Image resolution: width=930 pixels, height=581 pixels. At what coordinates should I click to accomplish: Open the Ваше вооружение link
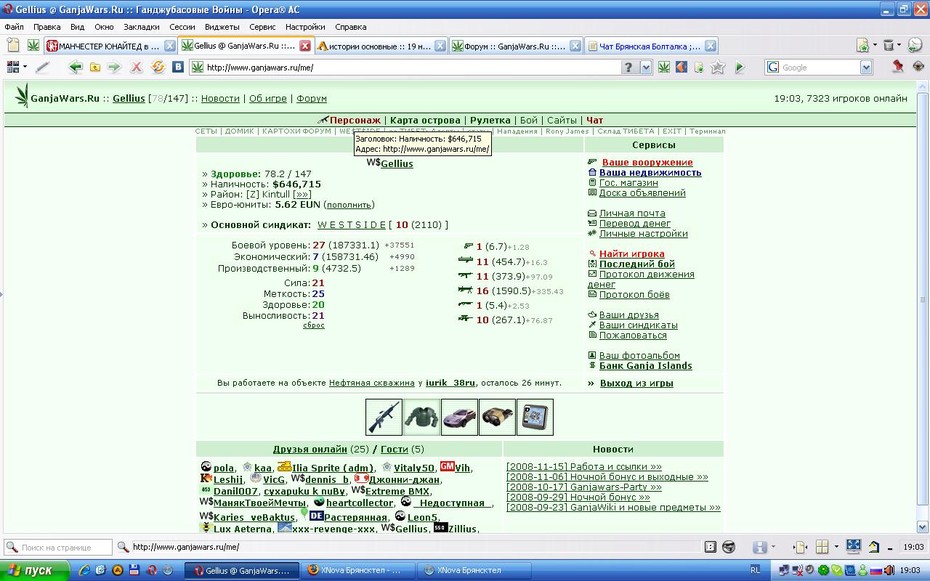[647, 162]
